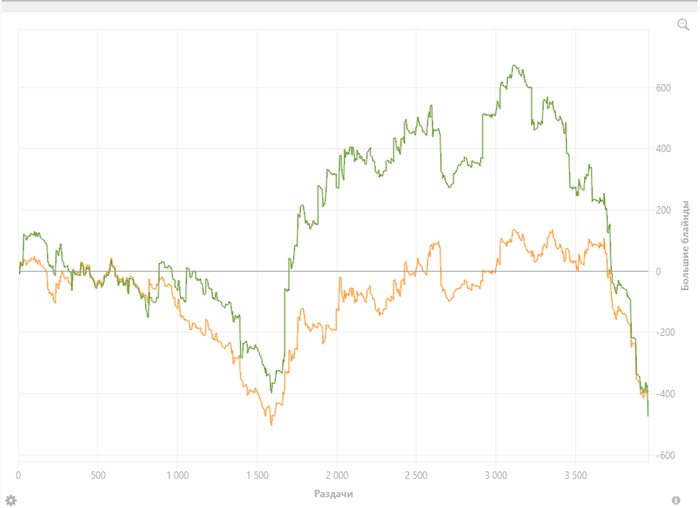The image size is (700, 508).
Task: Click the "-600" y-axis tick label
Action: pos(661,455)
